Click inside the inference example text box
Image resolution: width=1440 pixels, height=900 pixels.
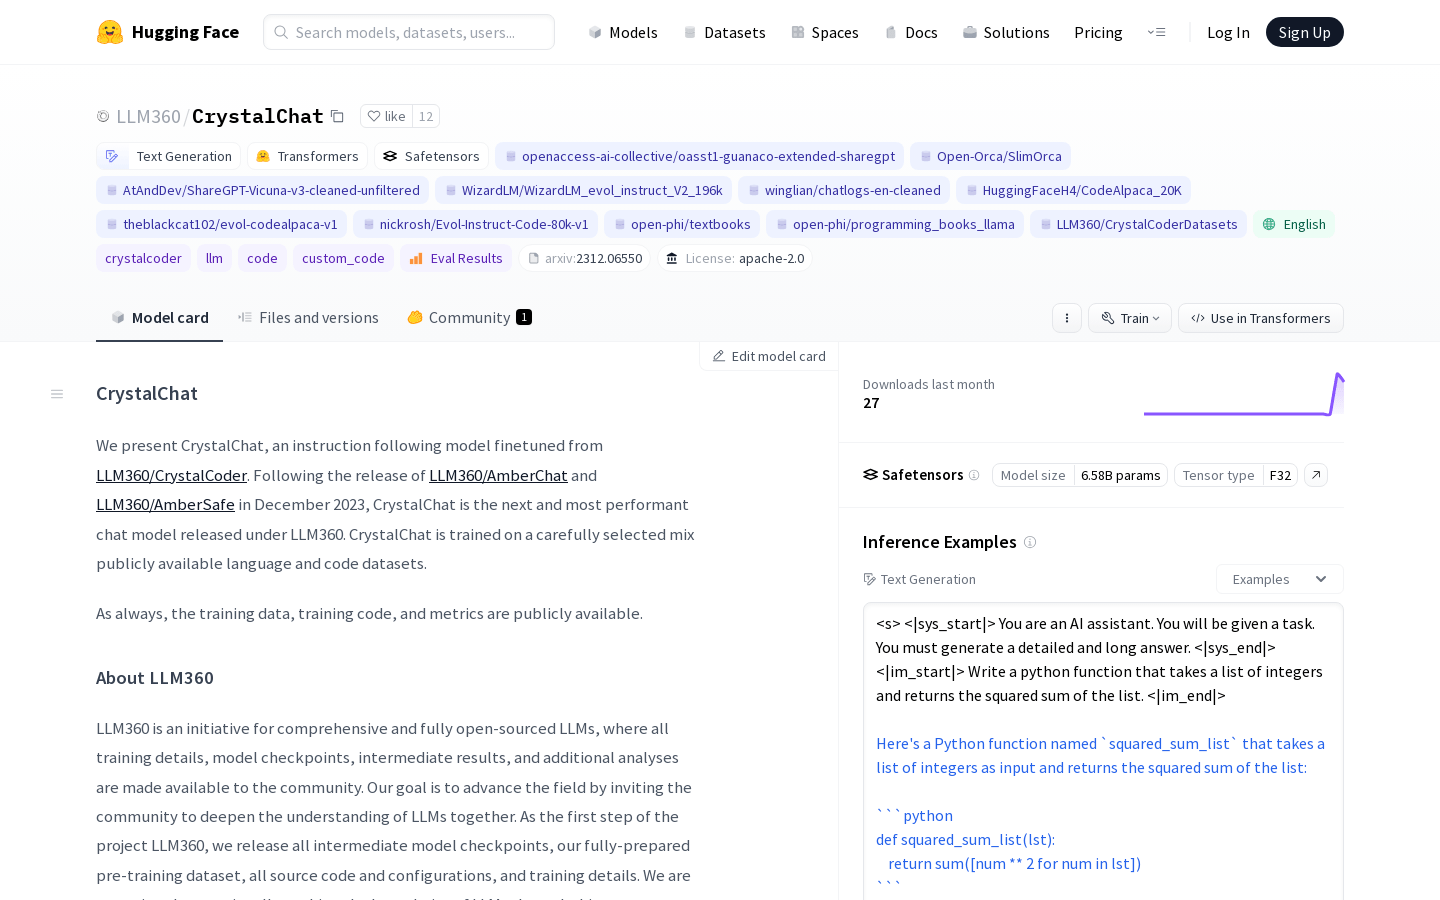[x=1103, y=750]
